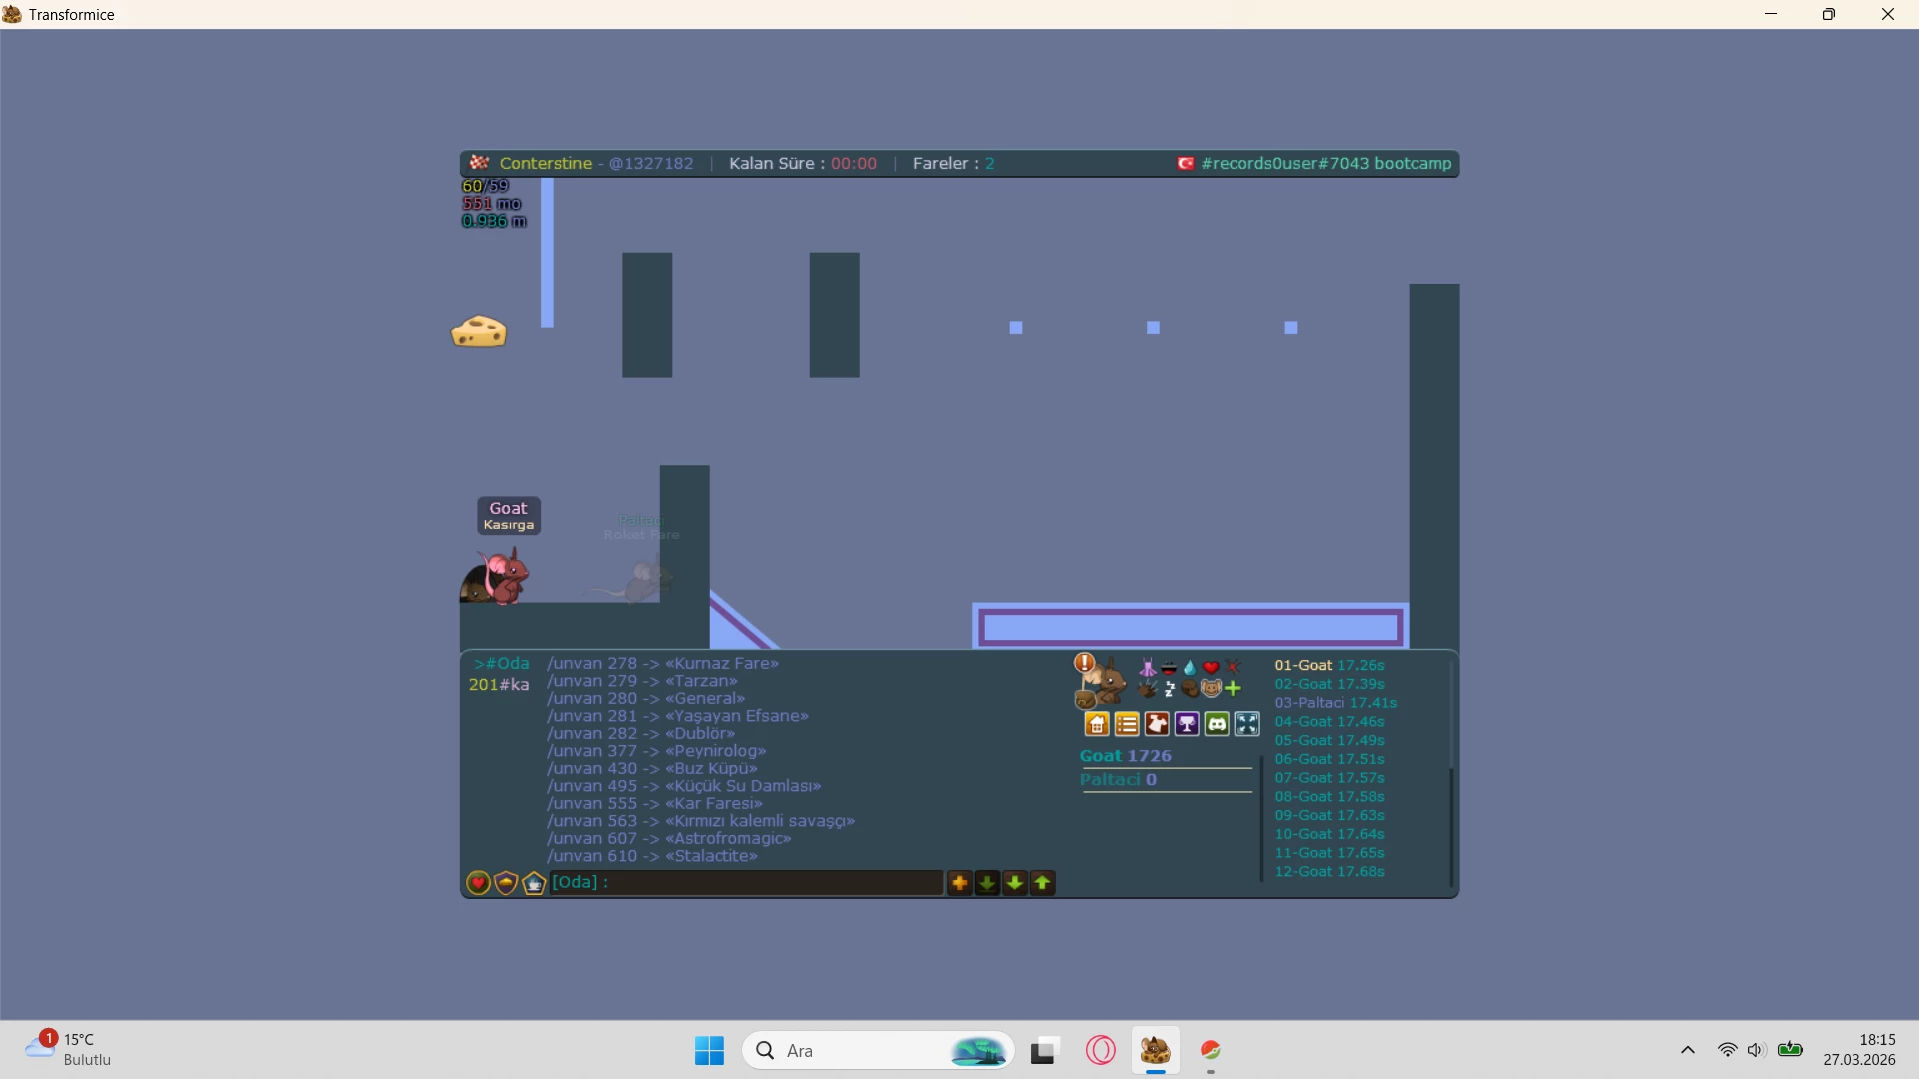
Task: Click the checkered map icon in header
Action: 479,163
